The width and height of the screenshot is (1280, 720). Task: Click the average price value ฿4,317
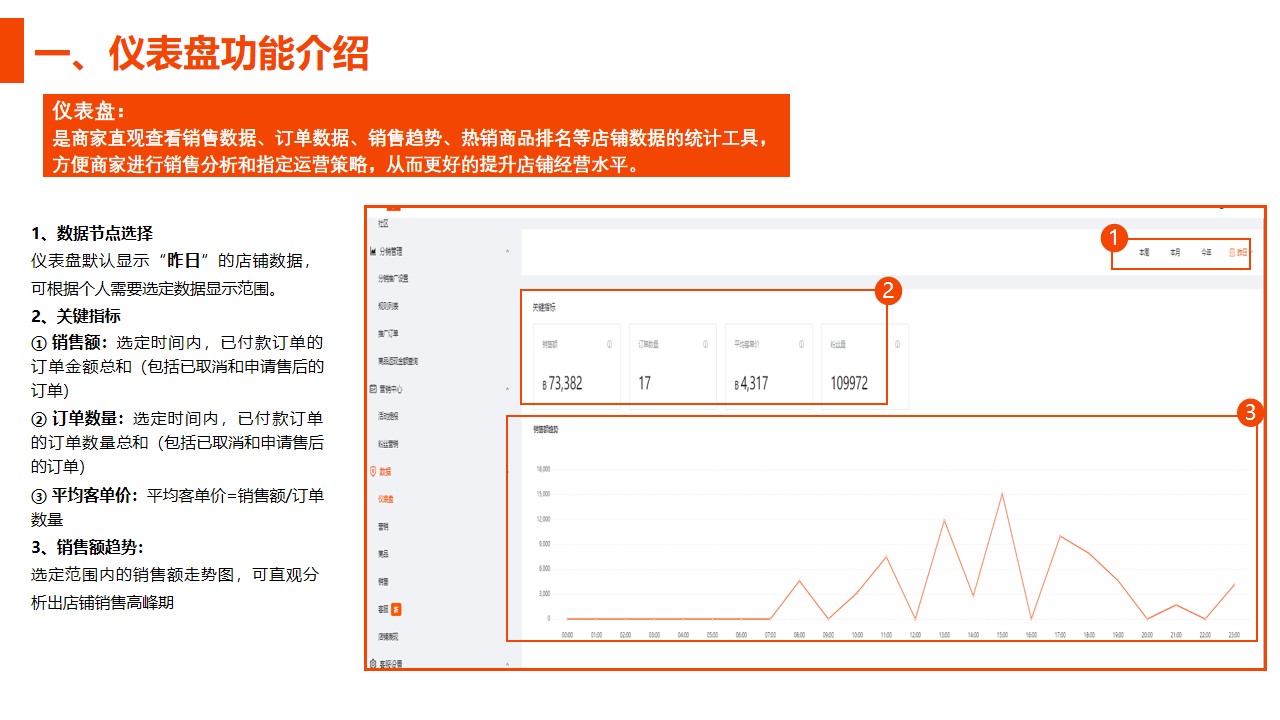point(751,383)
